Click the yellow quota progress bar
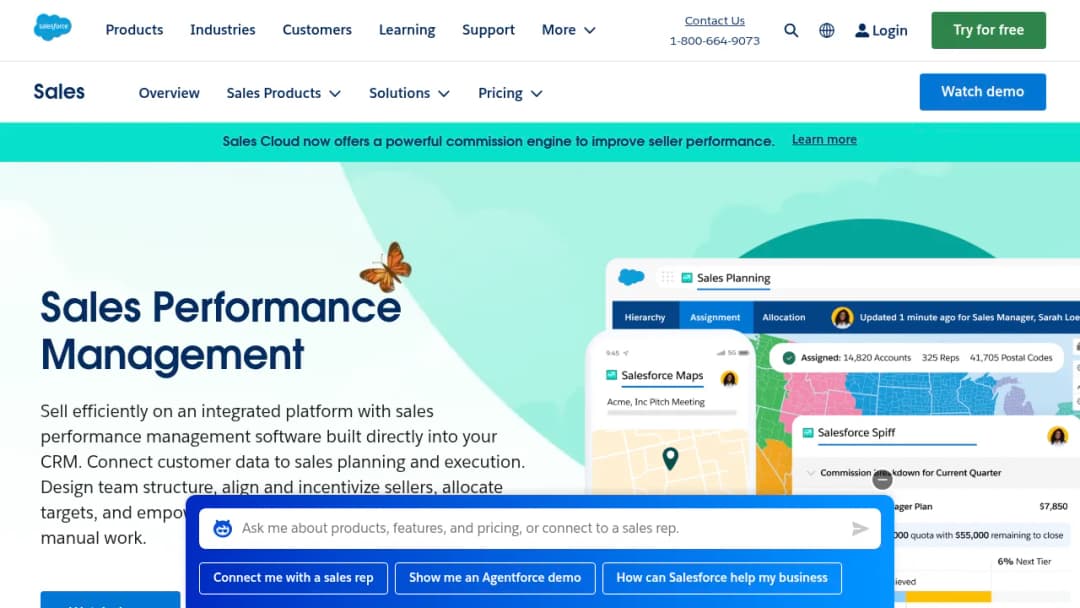1080x608 pixels. [948, 596]
